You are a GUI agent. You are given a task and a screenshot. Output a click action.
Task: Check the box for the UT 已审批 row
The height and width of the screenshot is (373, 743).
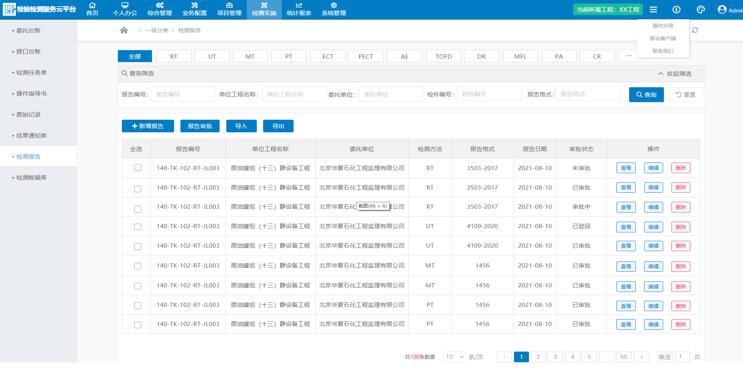pos(137,246)
